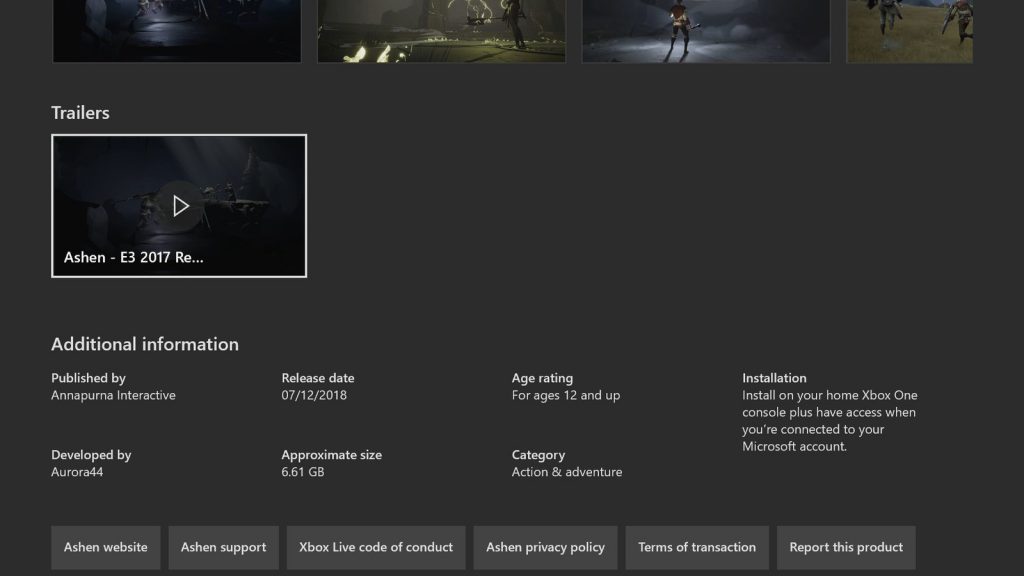Open Terms of transaction
This screenshot has height=576, width=1024.
click(697, 547)
